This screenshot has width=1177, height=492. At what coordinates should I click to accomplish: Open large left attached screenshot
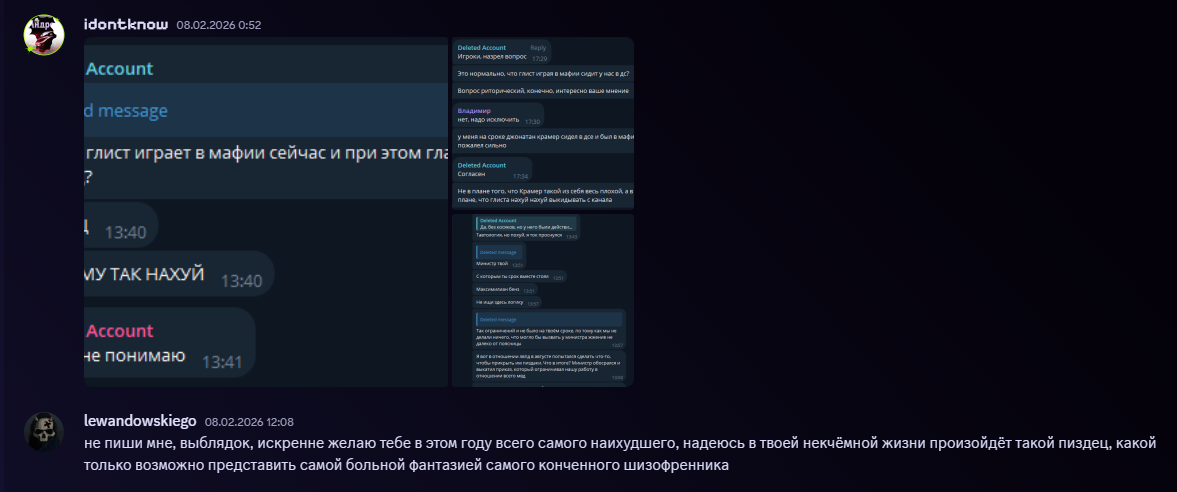266,212
